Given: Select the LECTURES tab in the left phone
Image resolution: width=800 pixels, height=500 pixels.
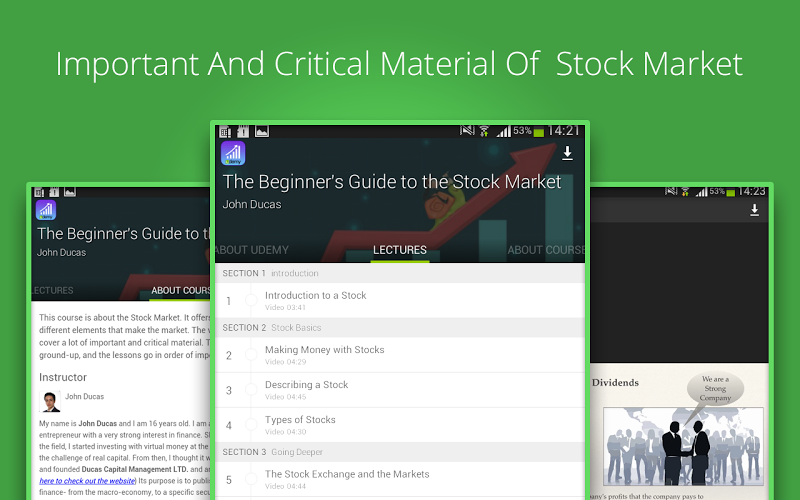Looking at the screenshot, I should (x=53, y=290).
